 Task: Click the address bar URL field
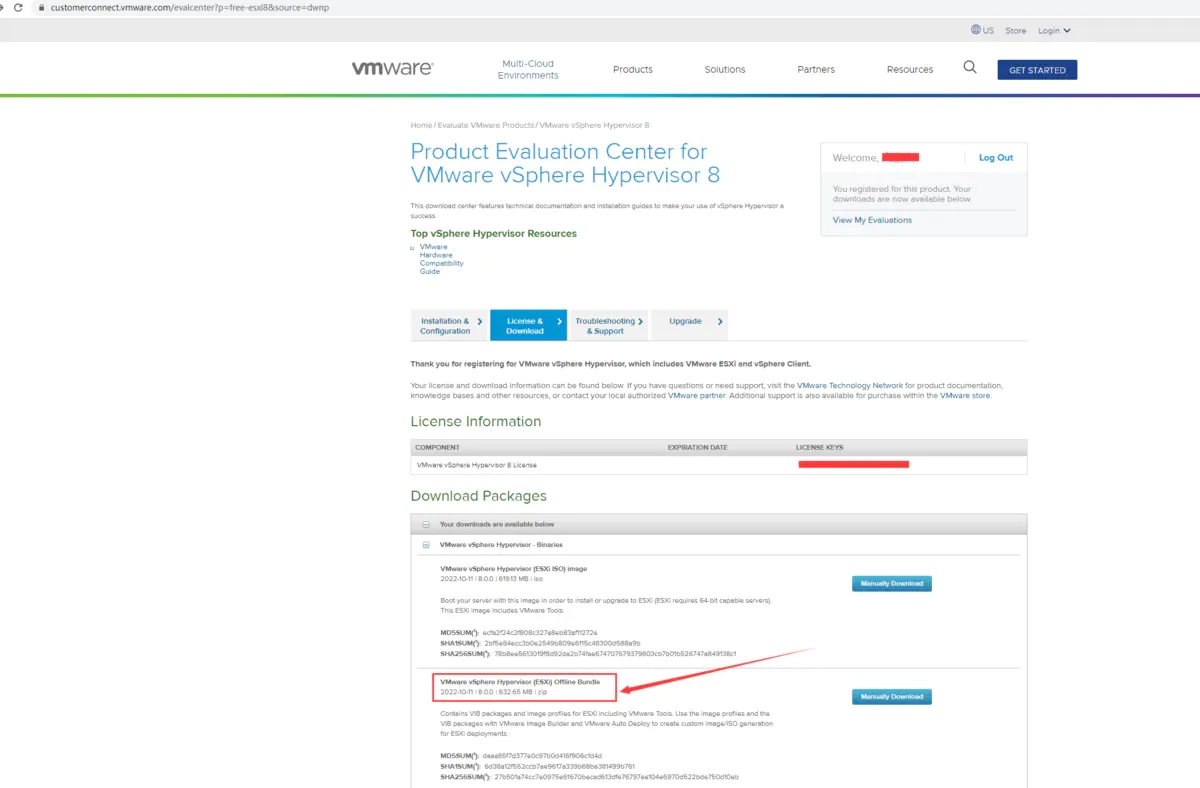coord(190,7)
